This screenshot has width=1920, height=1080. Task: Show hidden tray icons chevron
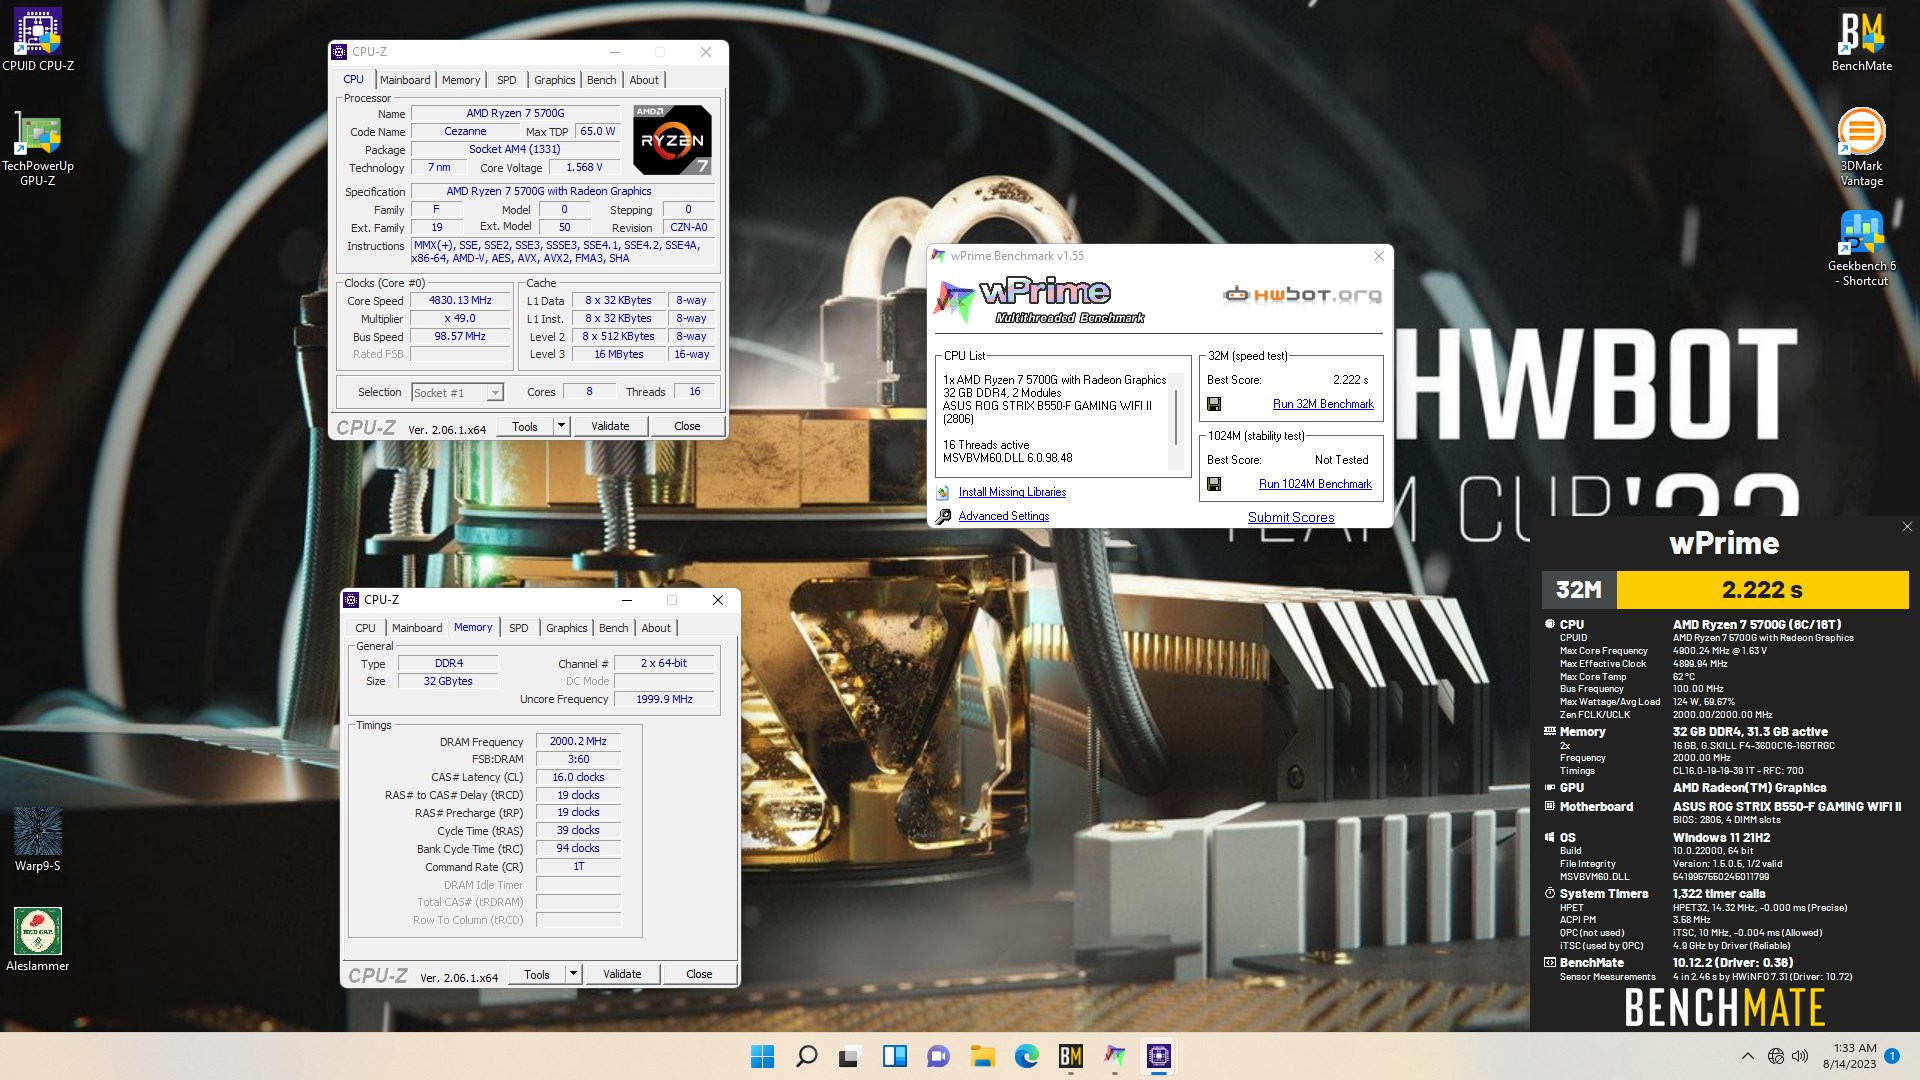[x=1747, y=1056]
